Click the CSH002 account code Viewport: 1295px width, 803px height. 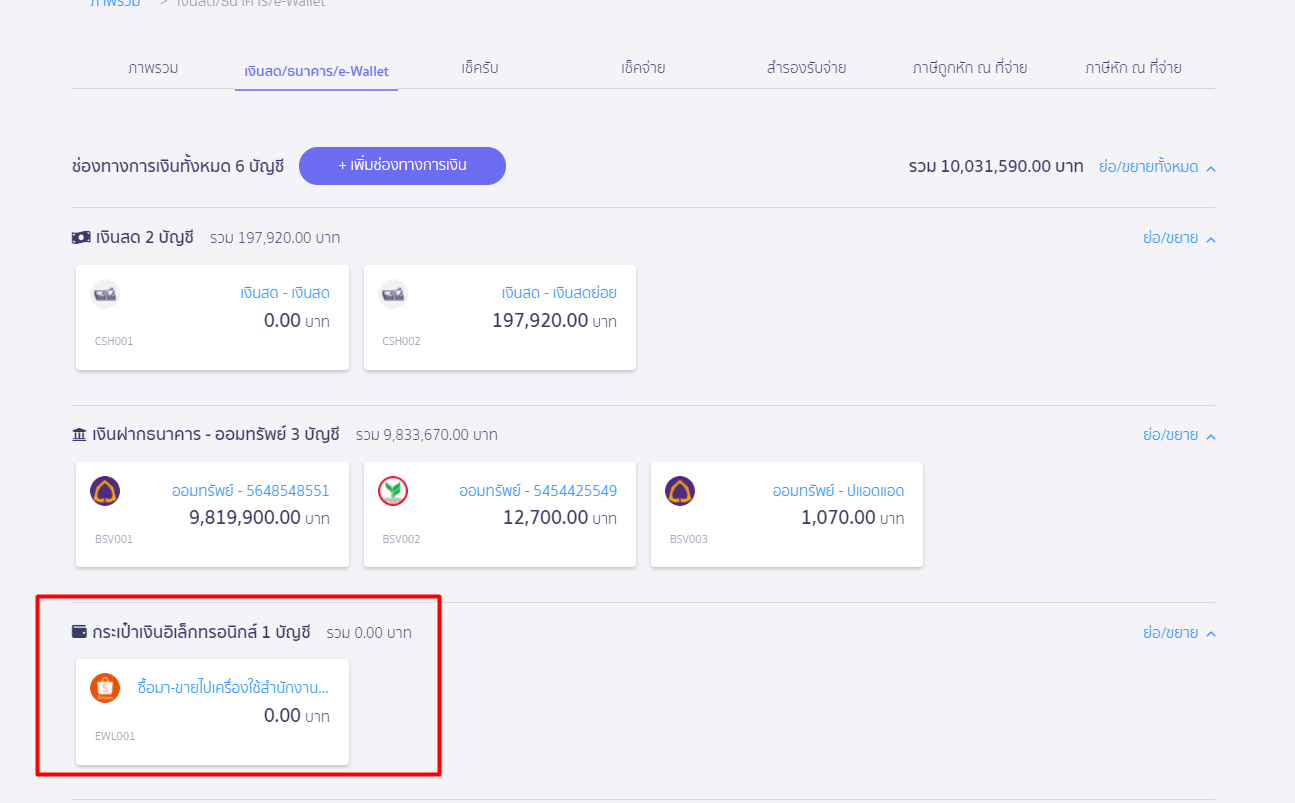point(401,341)
